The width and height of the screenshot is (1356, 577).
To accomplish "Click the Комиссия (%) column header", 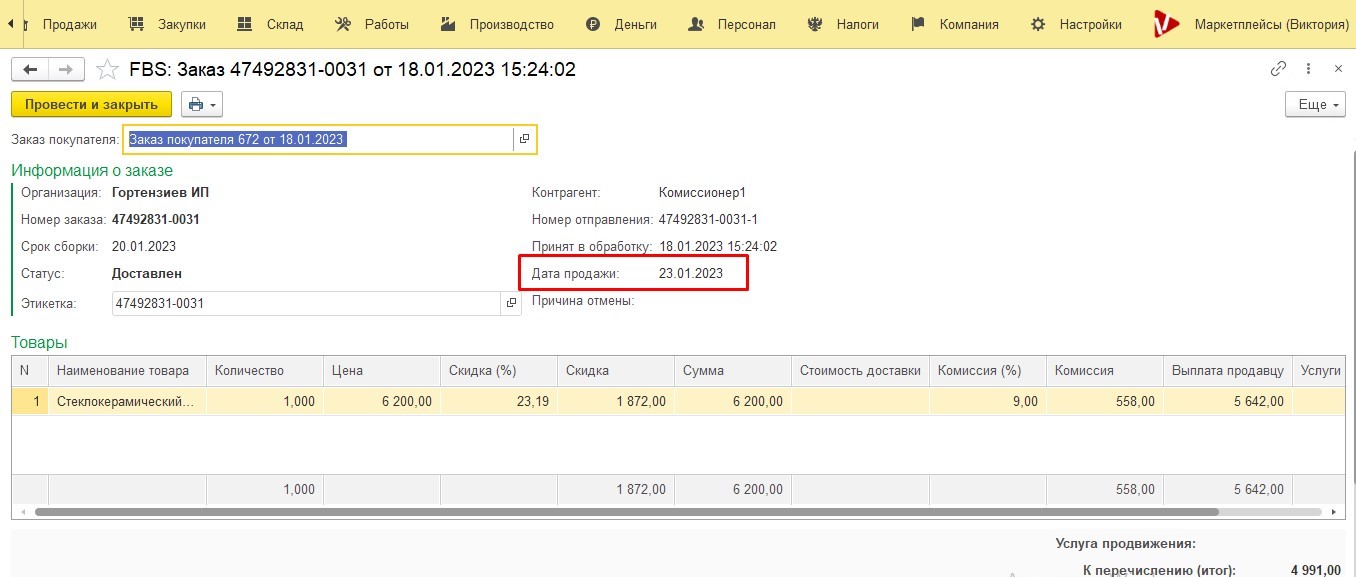I will [988, 370].
